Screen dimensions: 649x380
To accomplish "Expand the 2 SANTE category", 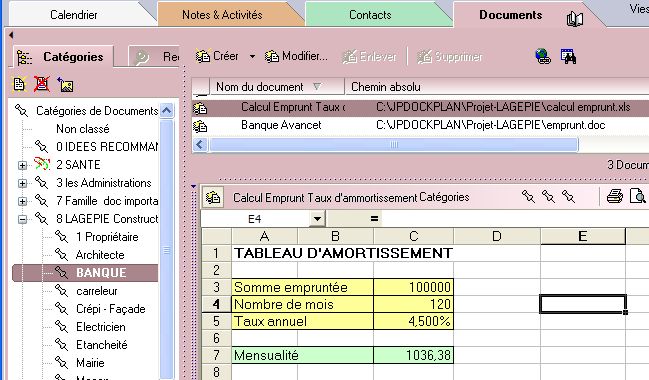I will 22,165.
